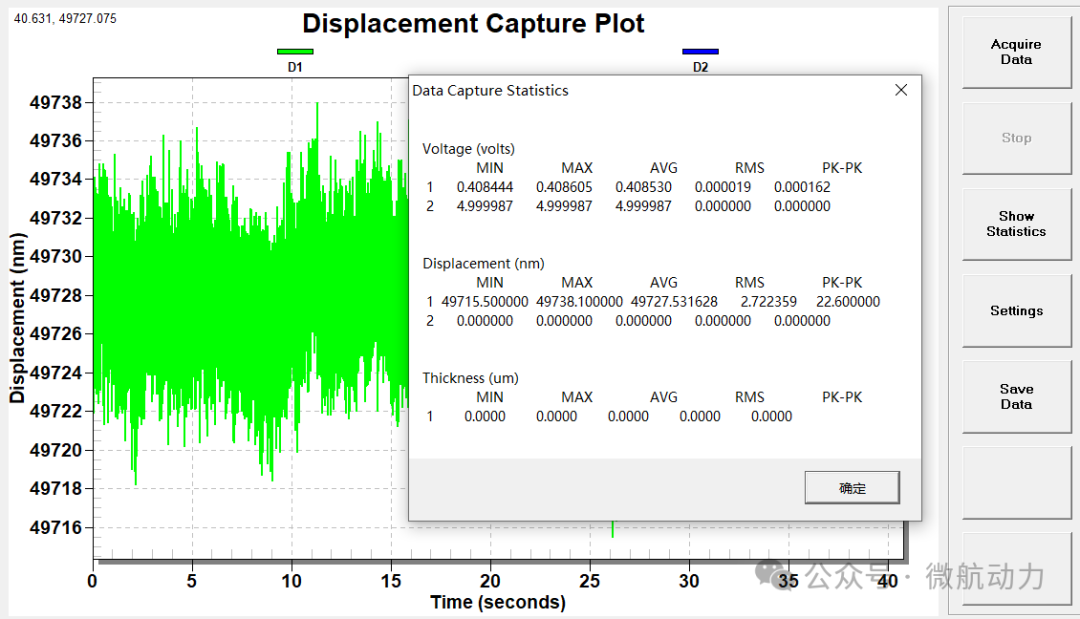Select voltage PK-PK value 0.000162

click(x=802, y=187)
